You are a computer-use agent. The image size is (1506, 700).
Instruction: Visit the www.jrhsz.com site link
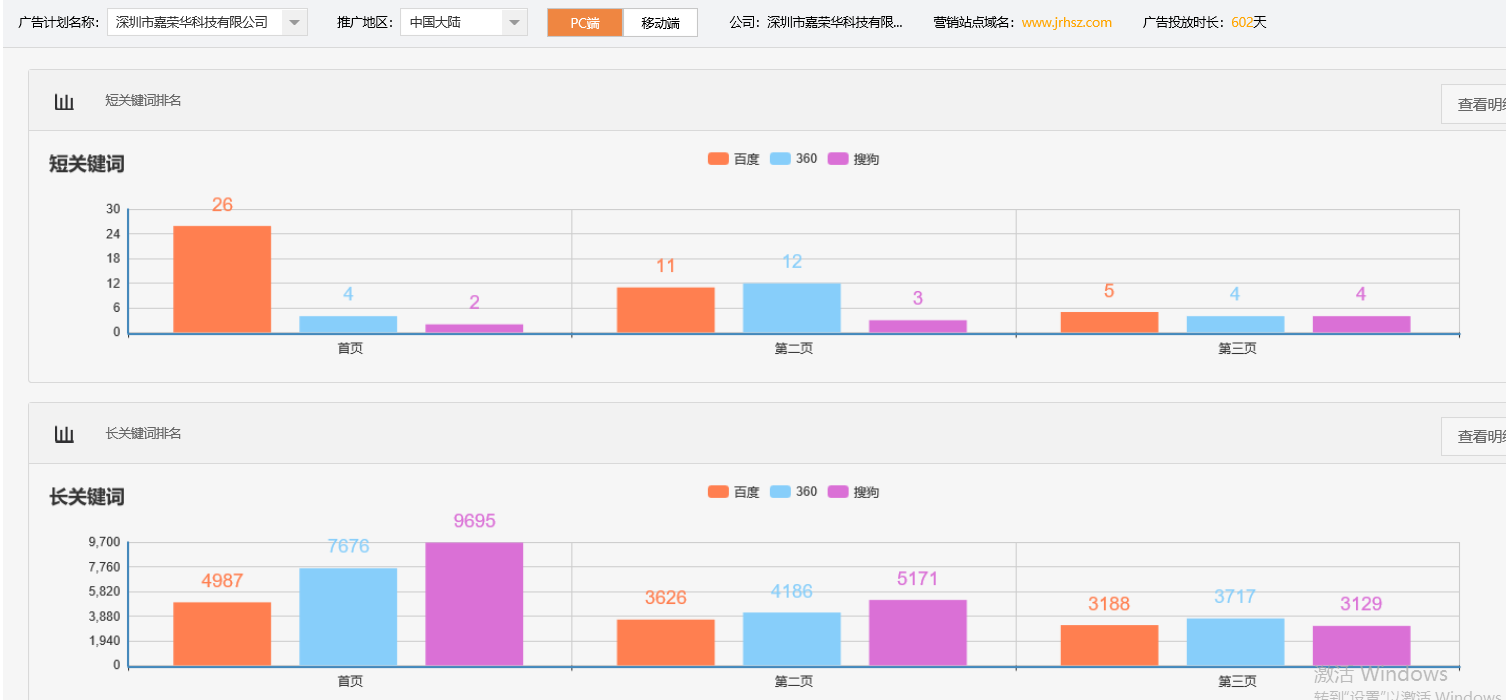(x=1066, y=22)
